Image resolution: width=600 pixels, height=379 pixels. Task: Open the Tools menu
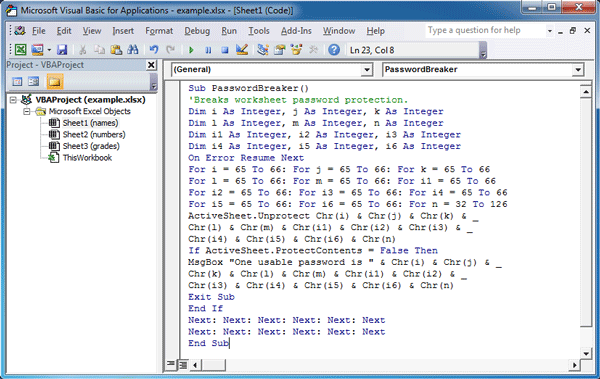[259, 31]
